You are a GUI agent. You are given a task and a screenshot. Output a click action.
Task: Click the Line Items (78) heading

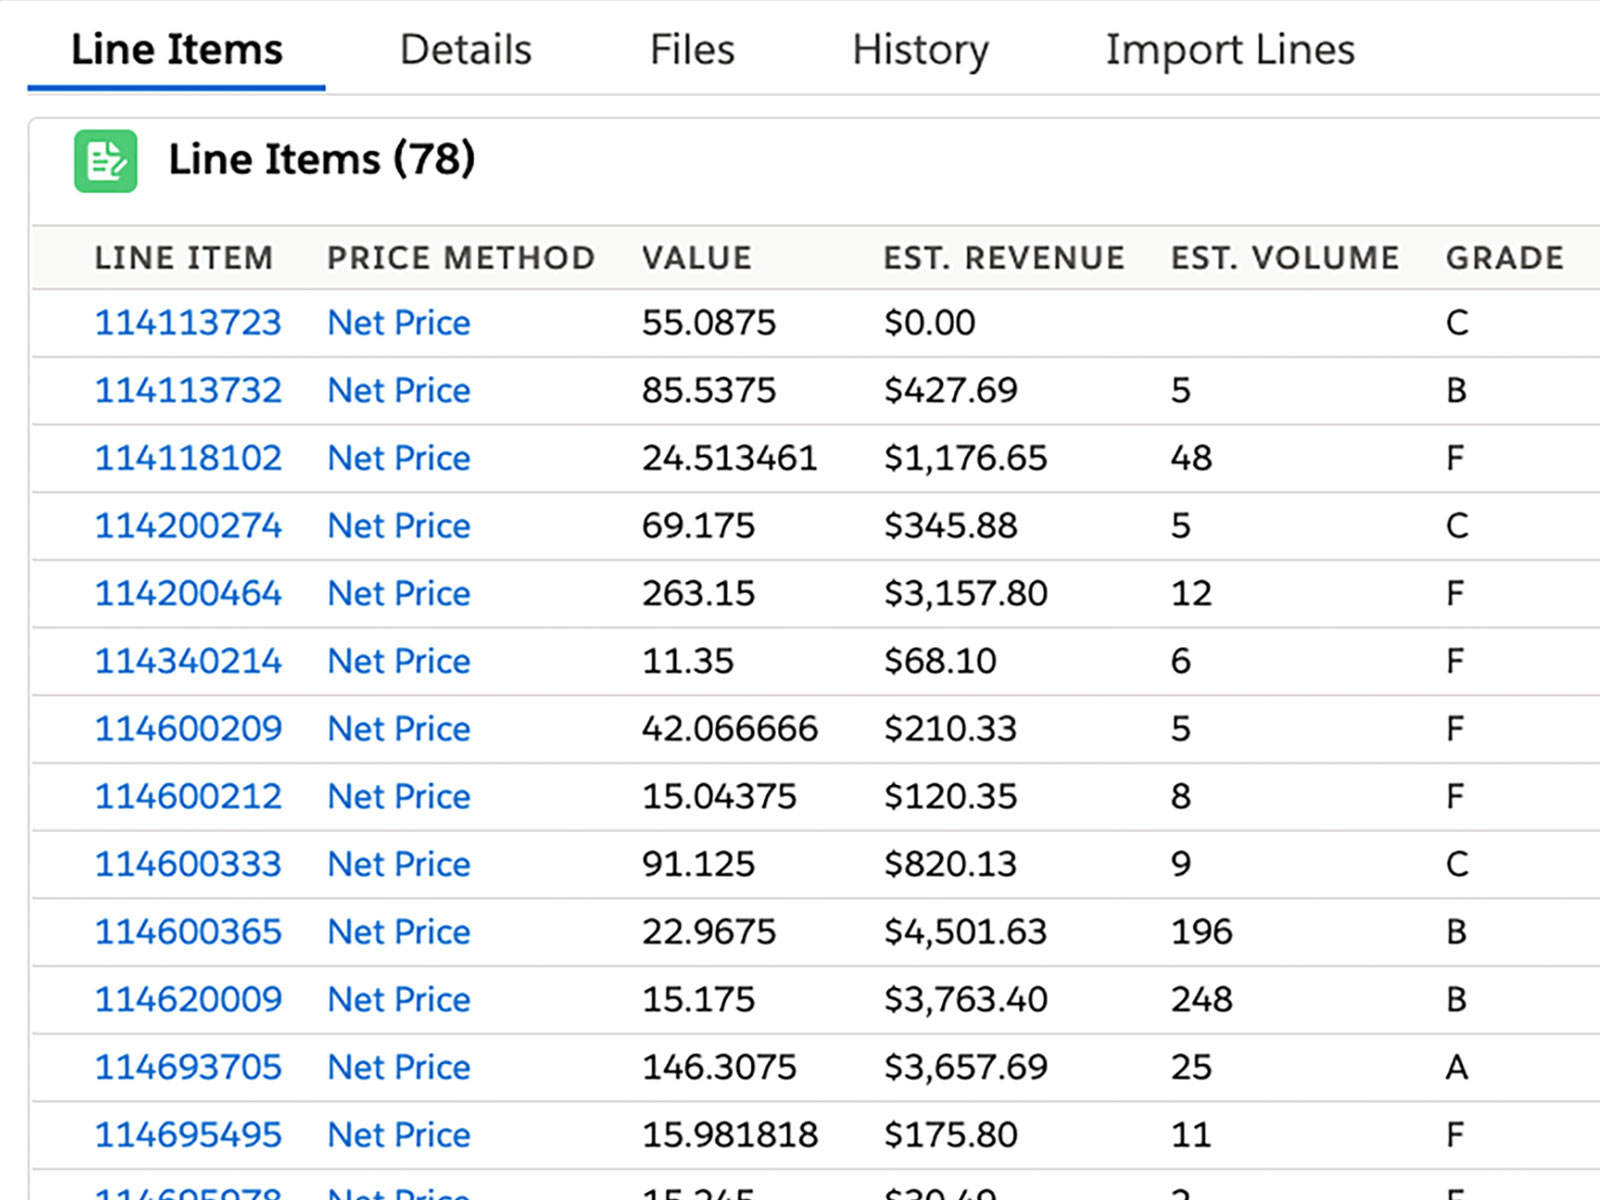pos(321,160)
